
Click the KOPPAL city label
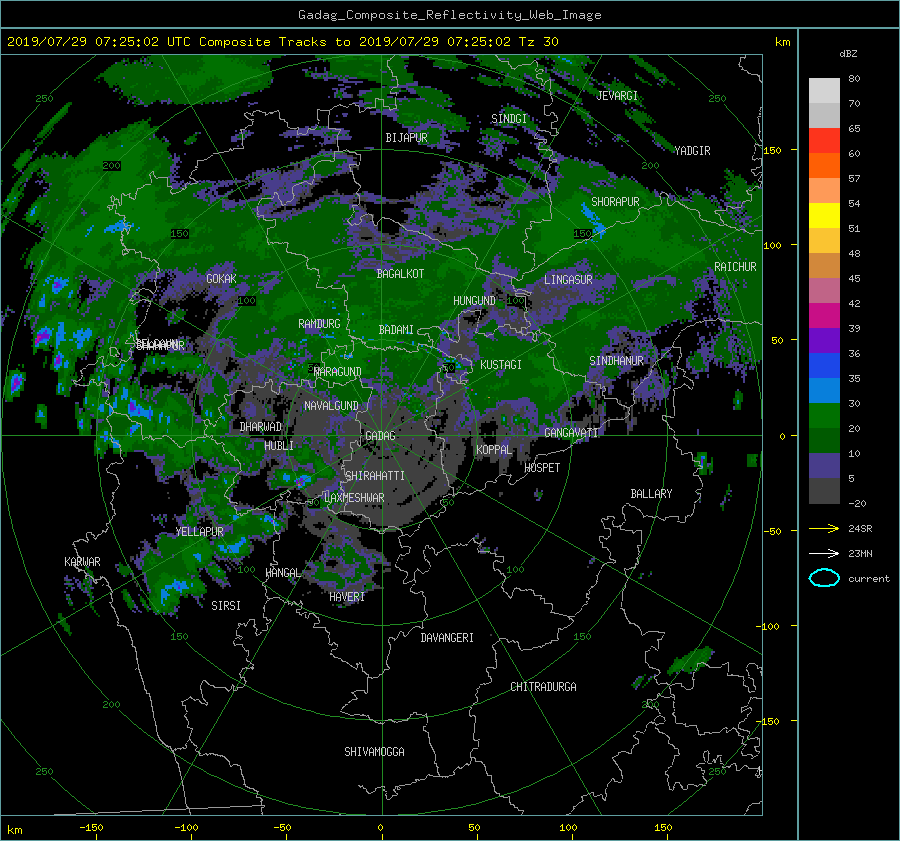click(494, 450)
